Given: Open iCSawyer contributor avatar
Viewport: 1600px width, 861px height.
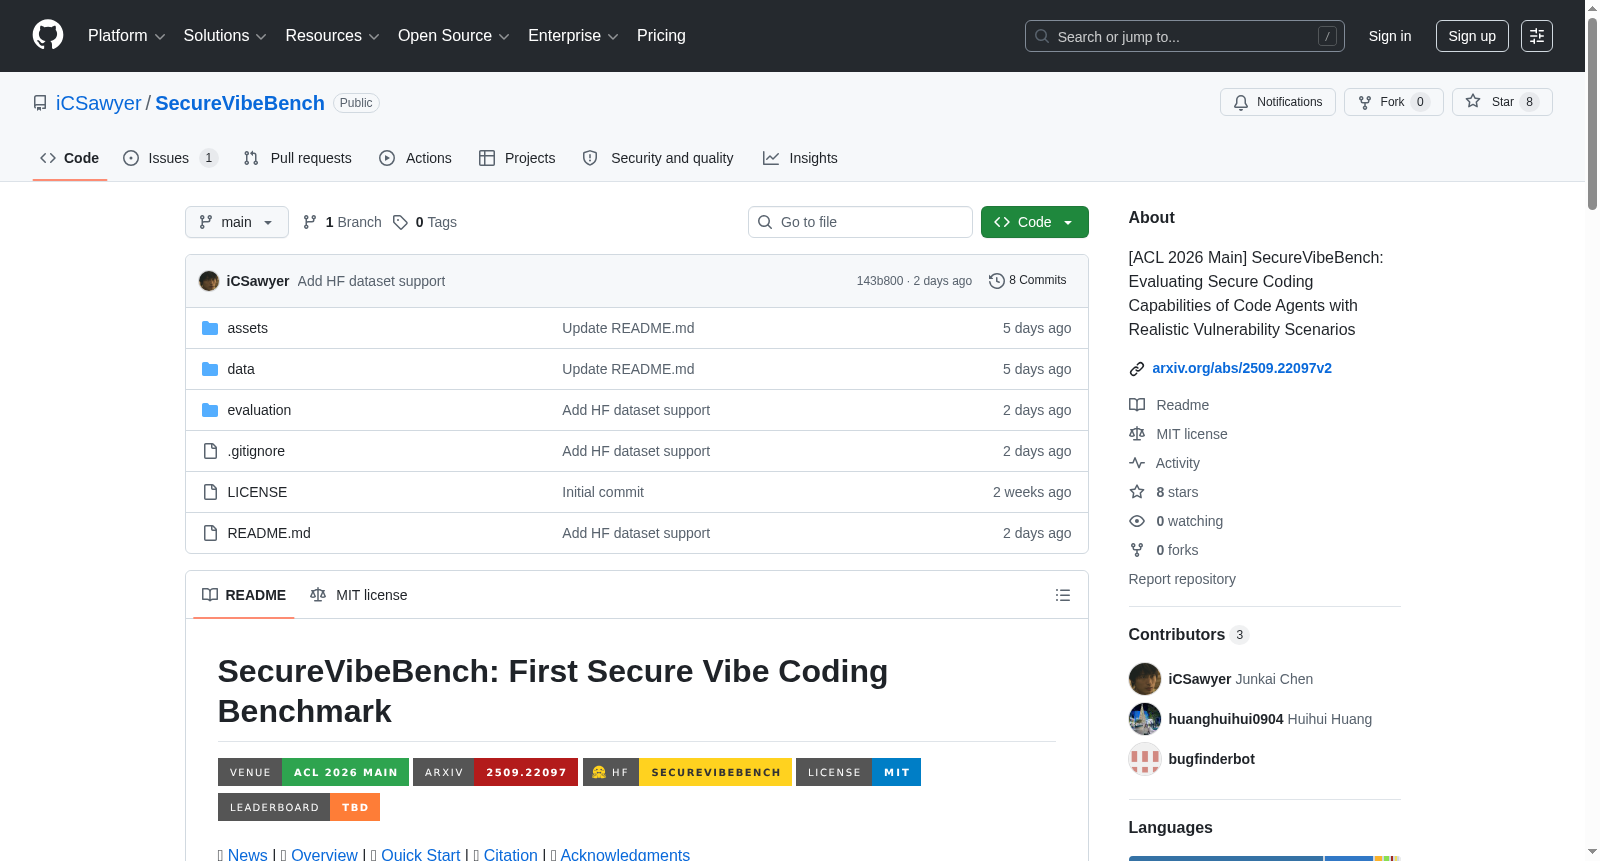Looking at the screenshot, I should click(1145, 679).
